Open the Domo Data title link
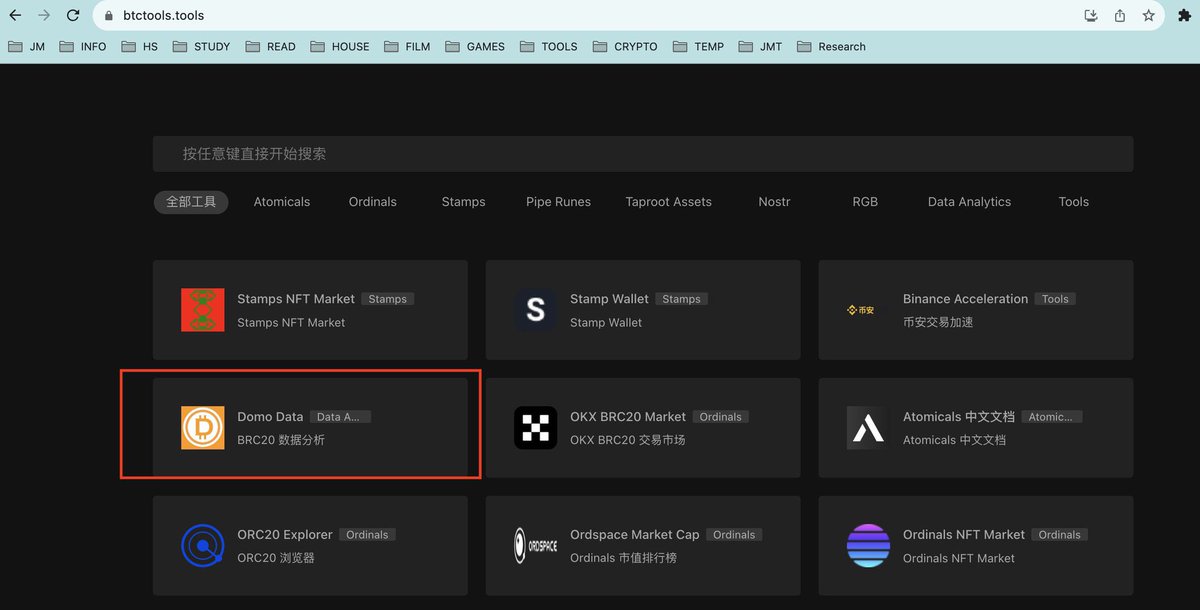Image resolution: width=1200 pixels, height=610 pixels. (x=270, y=417)
